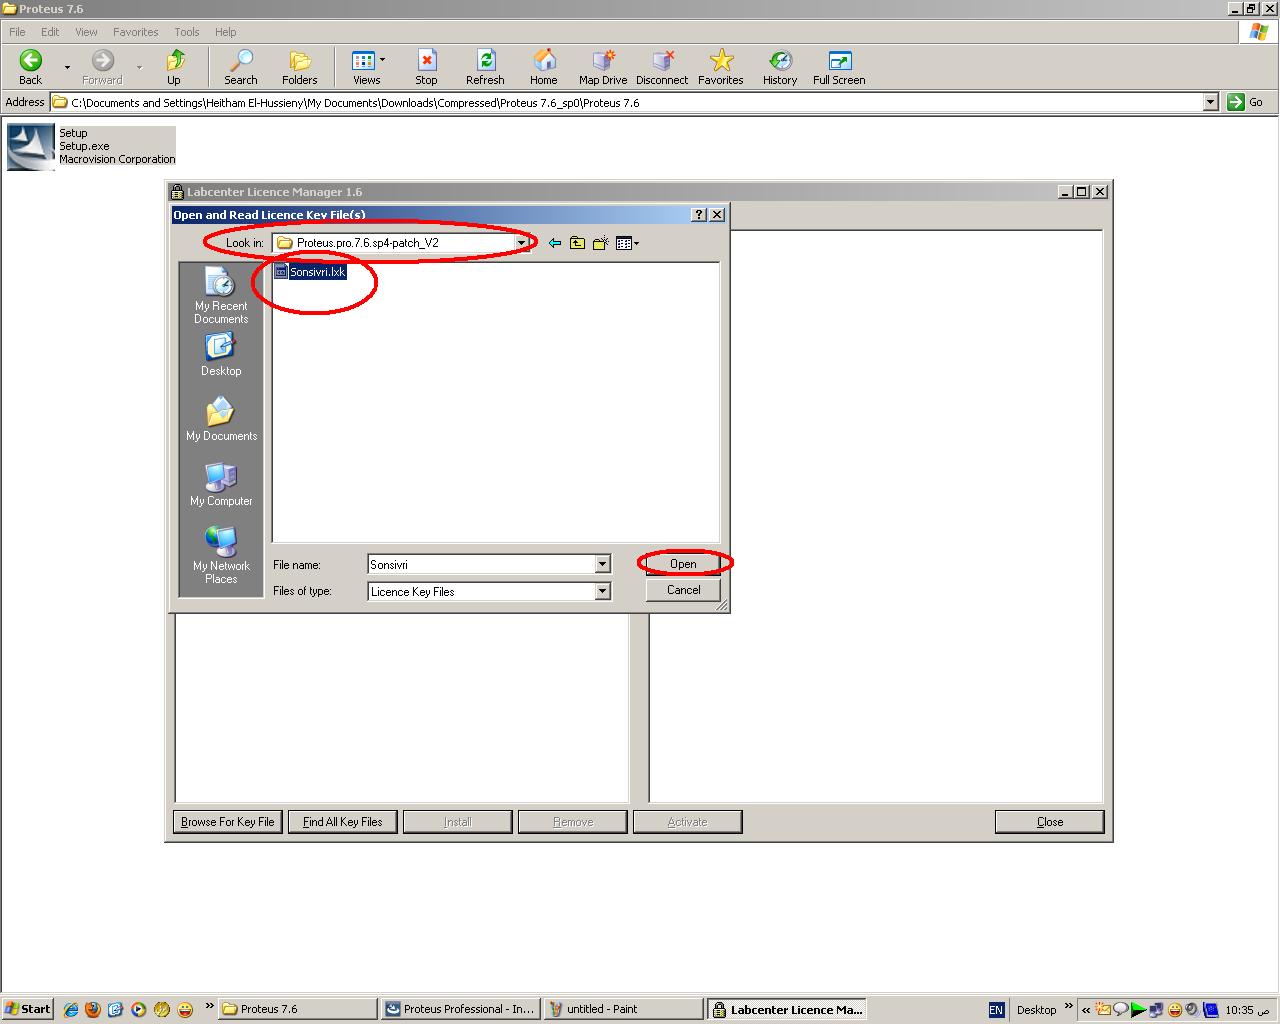Click Find All Key Files
Image resolution: width=1280 pixels, height=1024 pixels.
pyautogui.click(x=342, y=822)
